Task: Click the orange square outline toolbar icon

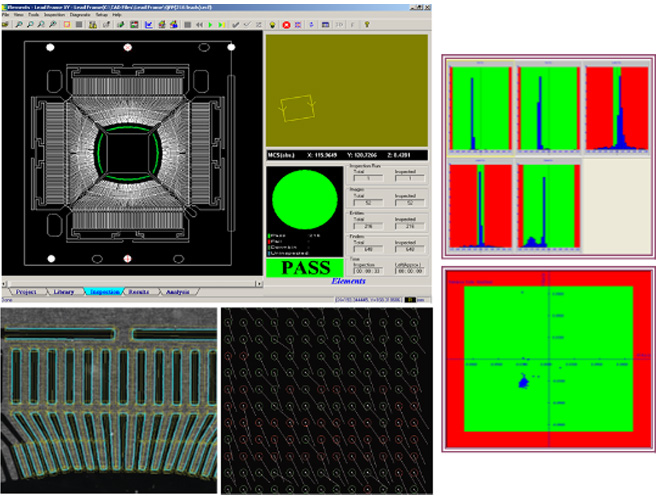Action: click(67, 25)
